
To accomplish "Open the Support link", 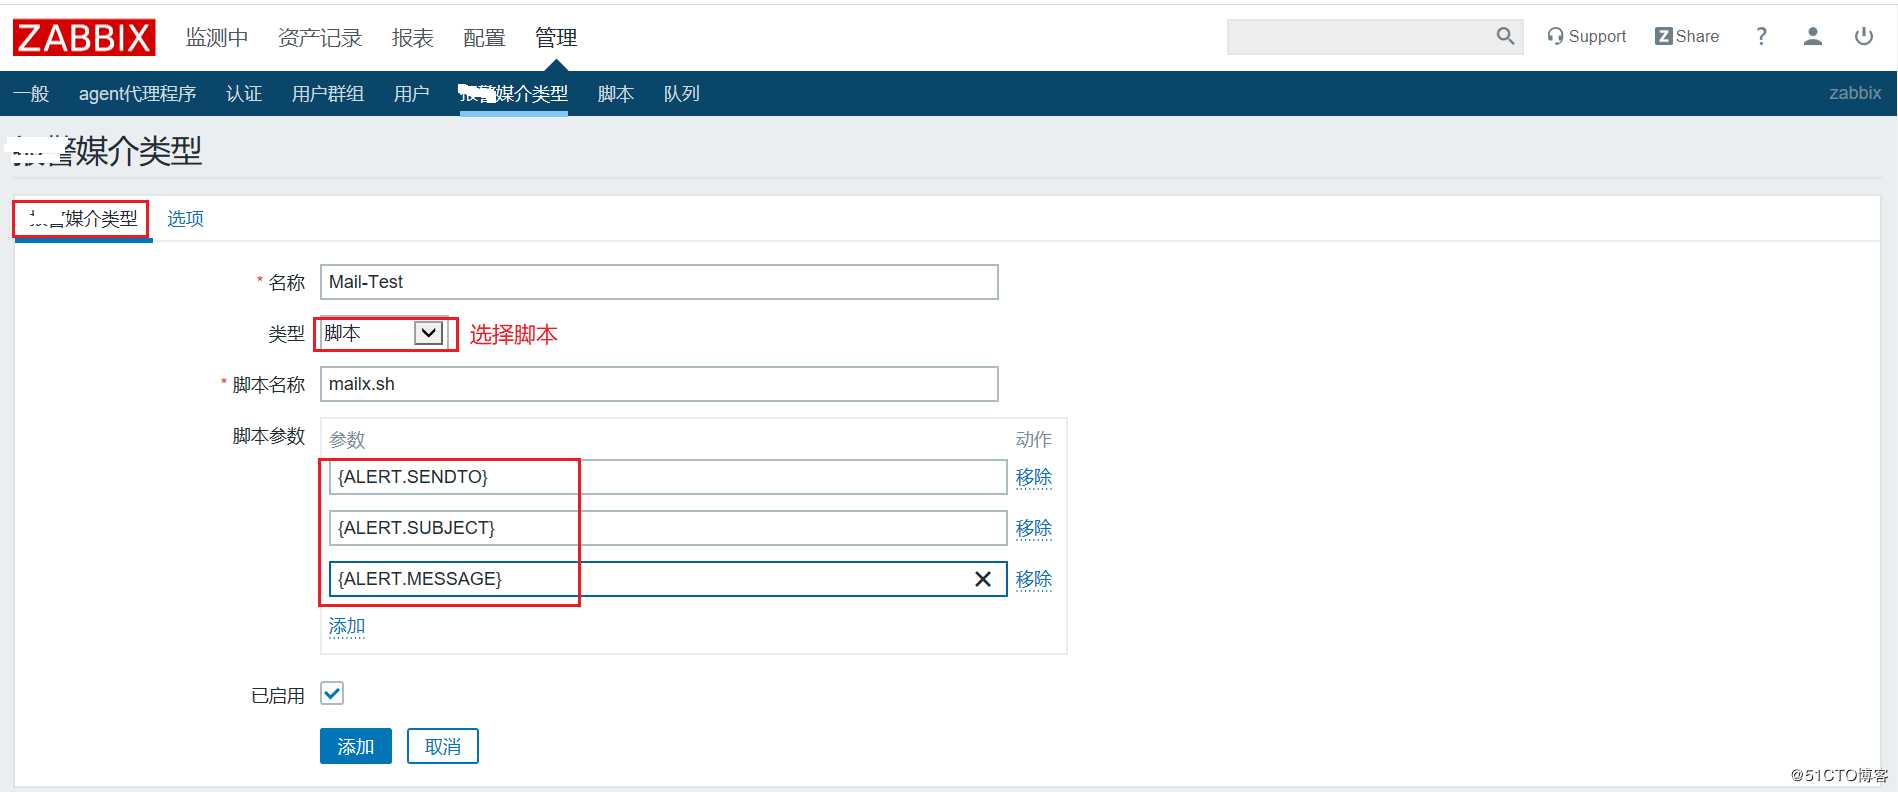I will (x=1586, y=36).
